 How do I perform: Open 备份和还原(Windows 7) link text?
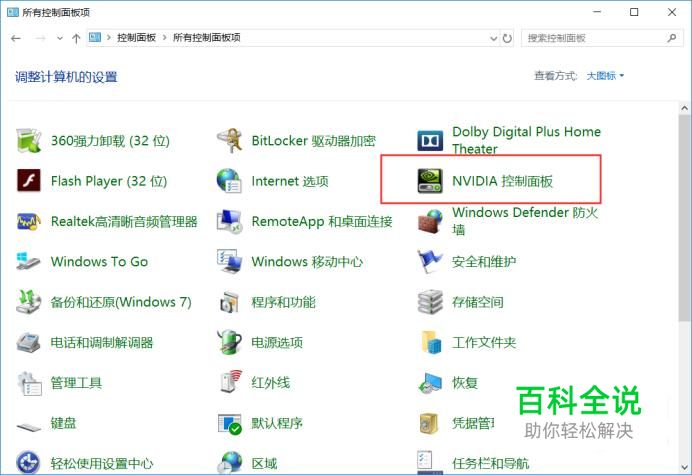121,302
